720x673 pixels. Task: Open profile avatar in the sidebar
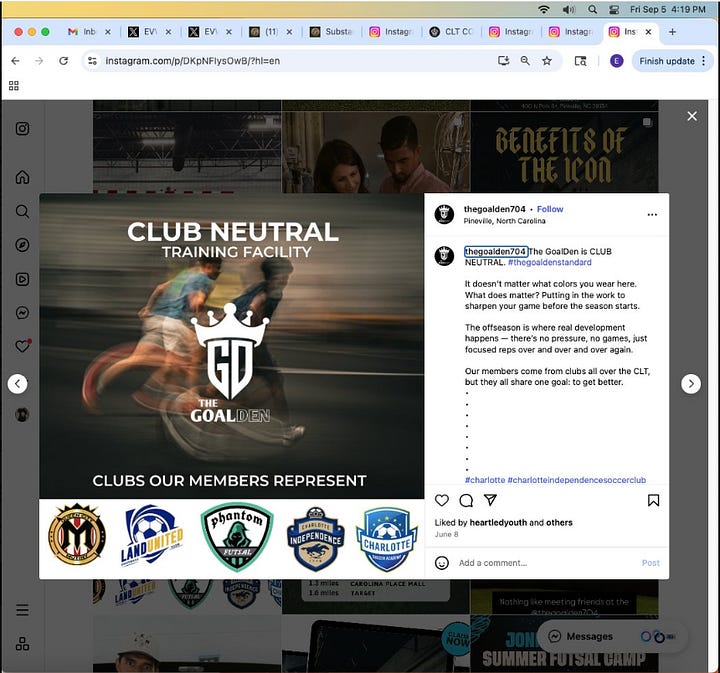[x=22, y=415]
